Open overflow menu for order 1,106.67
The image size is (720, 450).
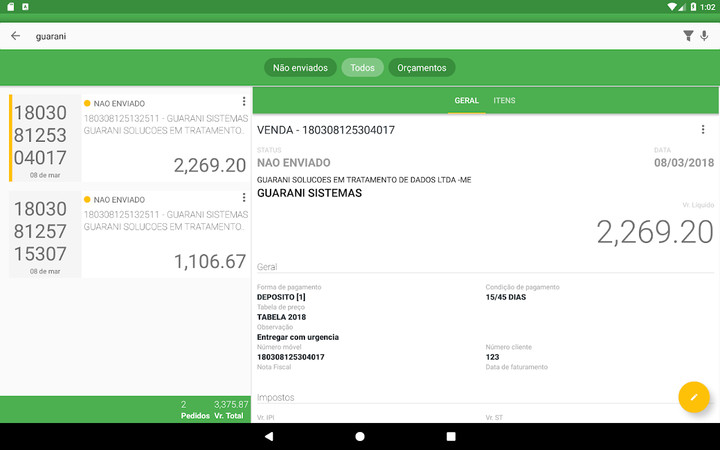coord(244,199)
